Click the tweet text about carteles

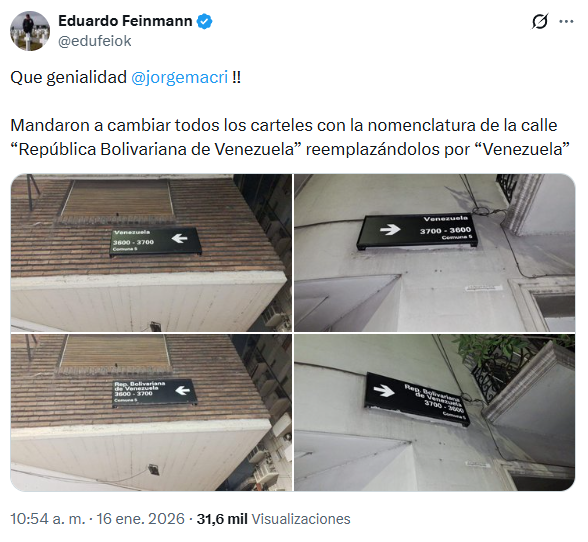tap(290, 137)
